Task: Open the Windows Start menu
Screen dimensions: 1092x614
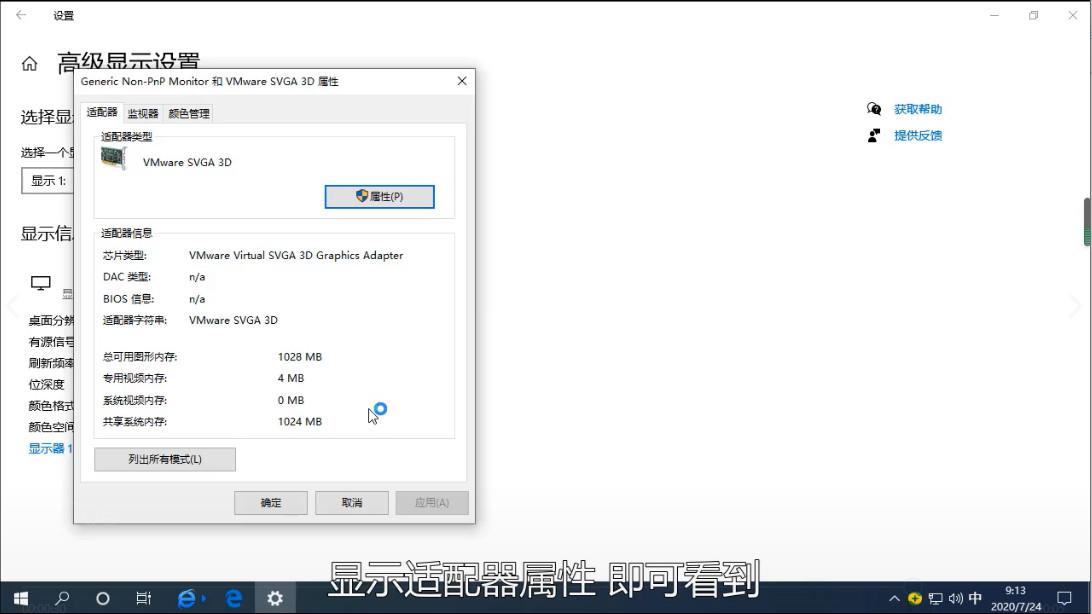Action: [20, 598]
